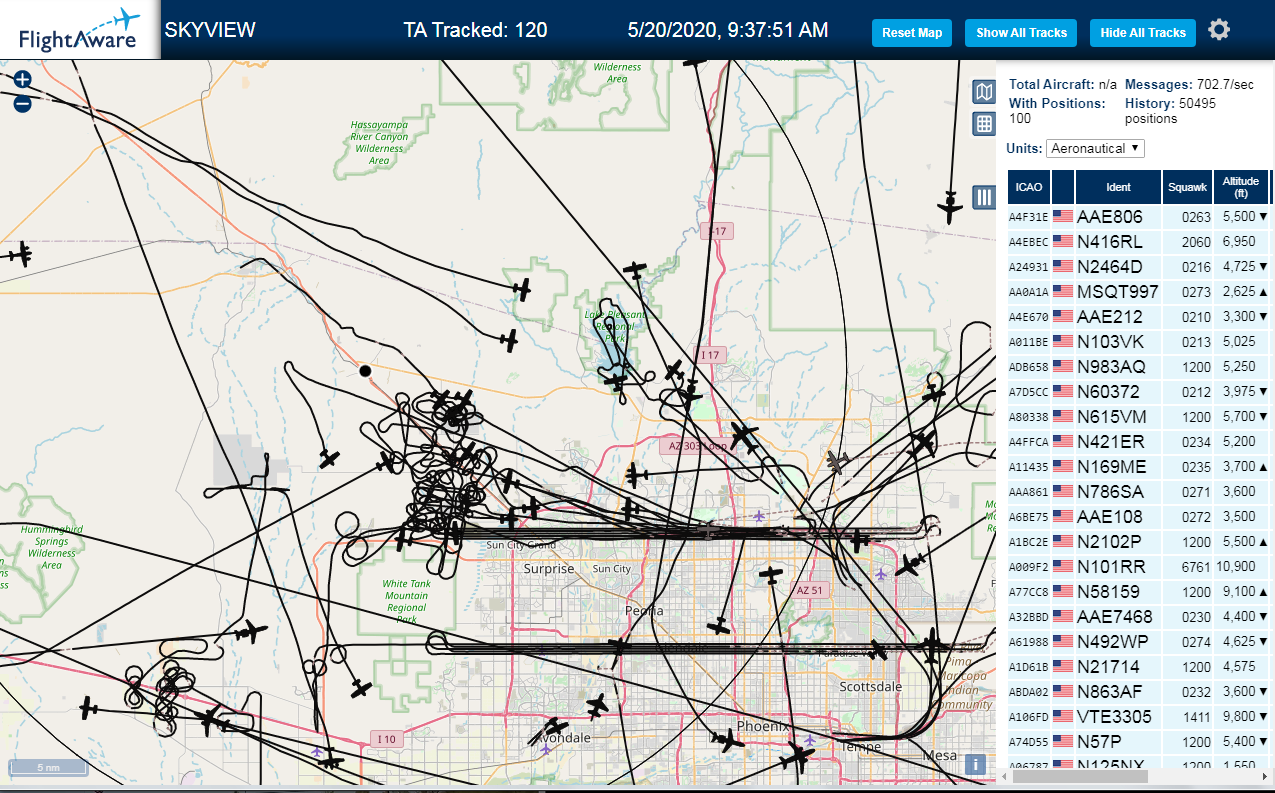Click squawk value 6761
1275x793 pixels.
click(x=1196, y=567)
